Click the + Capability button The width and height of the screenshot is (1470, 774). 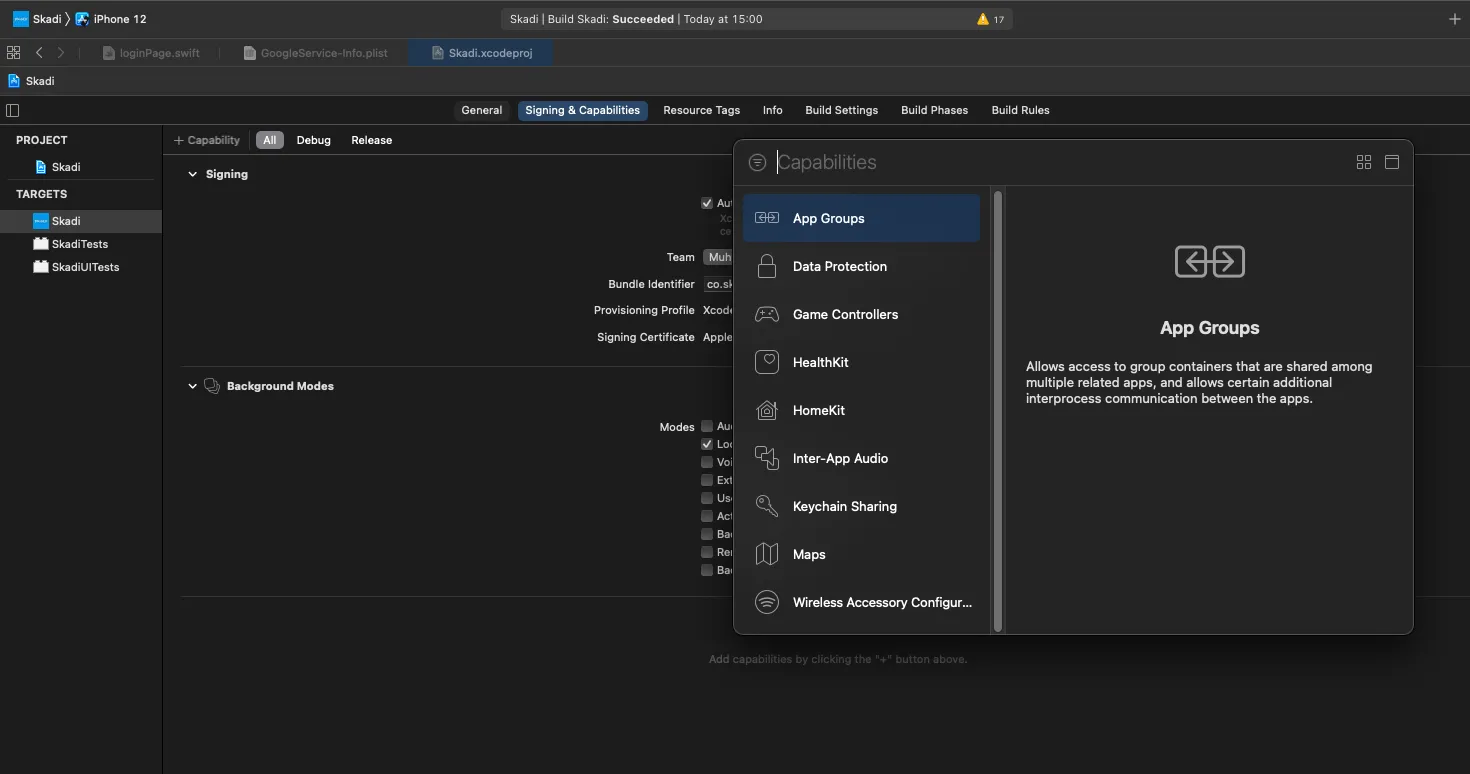(207, 140)
